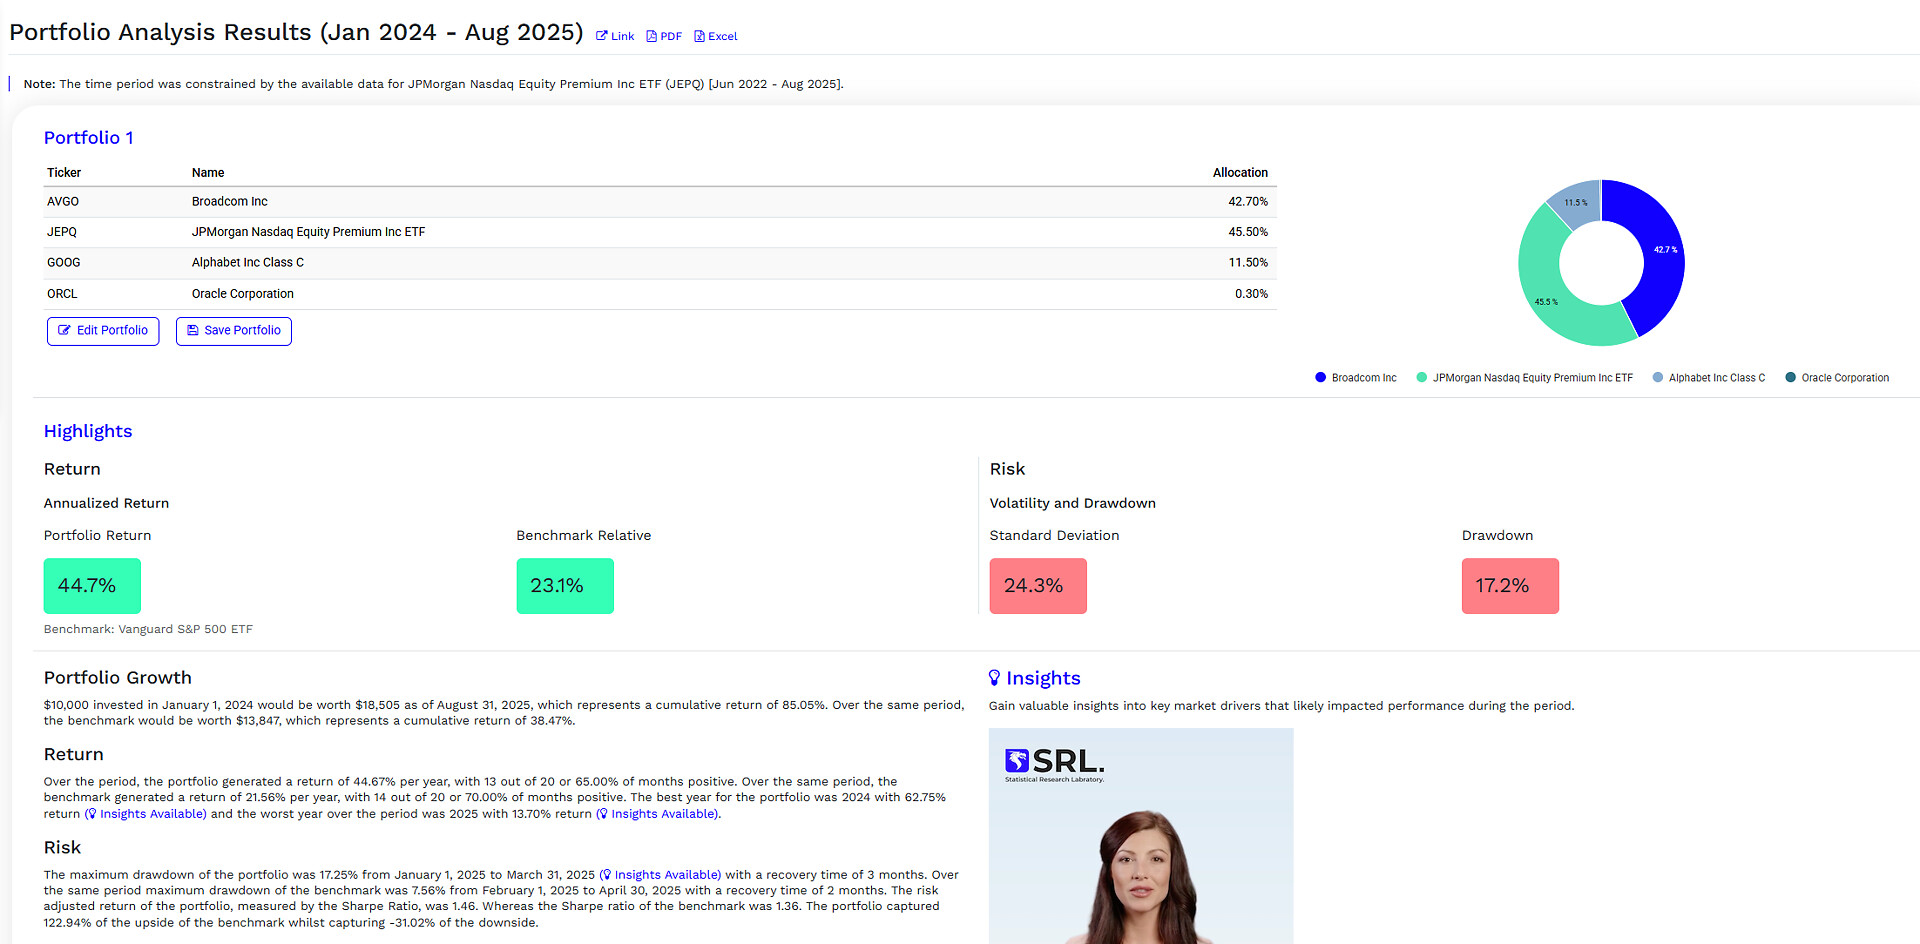Click Oracle Corporation name in the table
The width and height of the screenshot is (1920, 944).
[243, 294]
